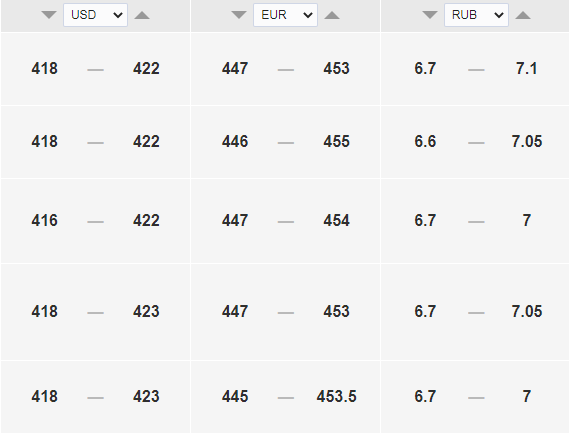Select first row 422 USD sell rate
This screenshot has width=569, height=433.
146,68
